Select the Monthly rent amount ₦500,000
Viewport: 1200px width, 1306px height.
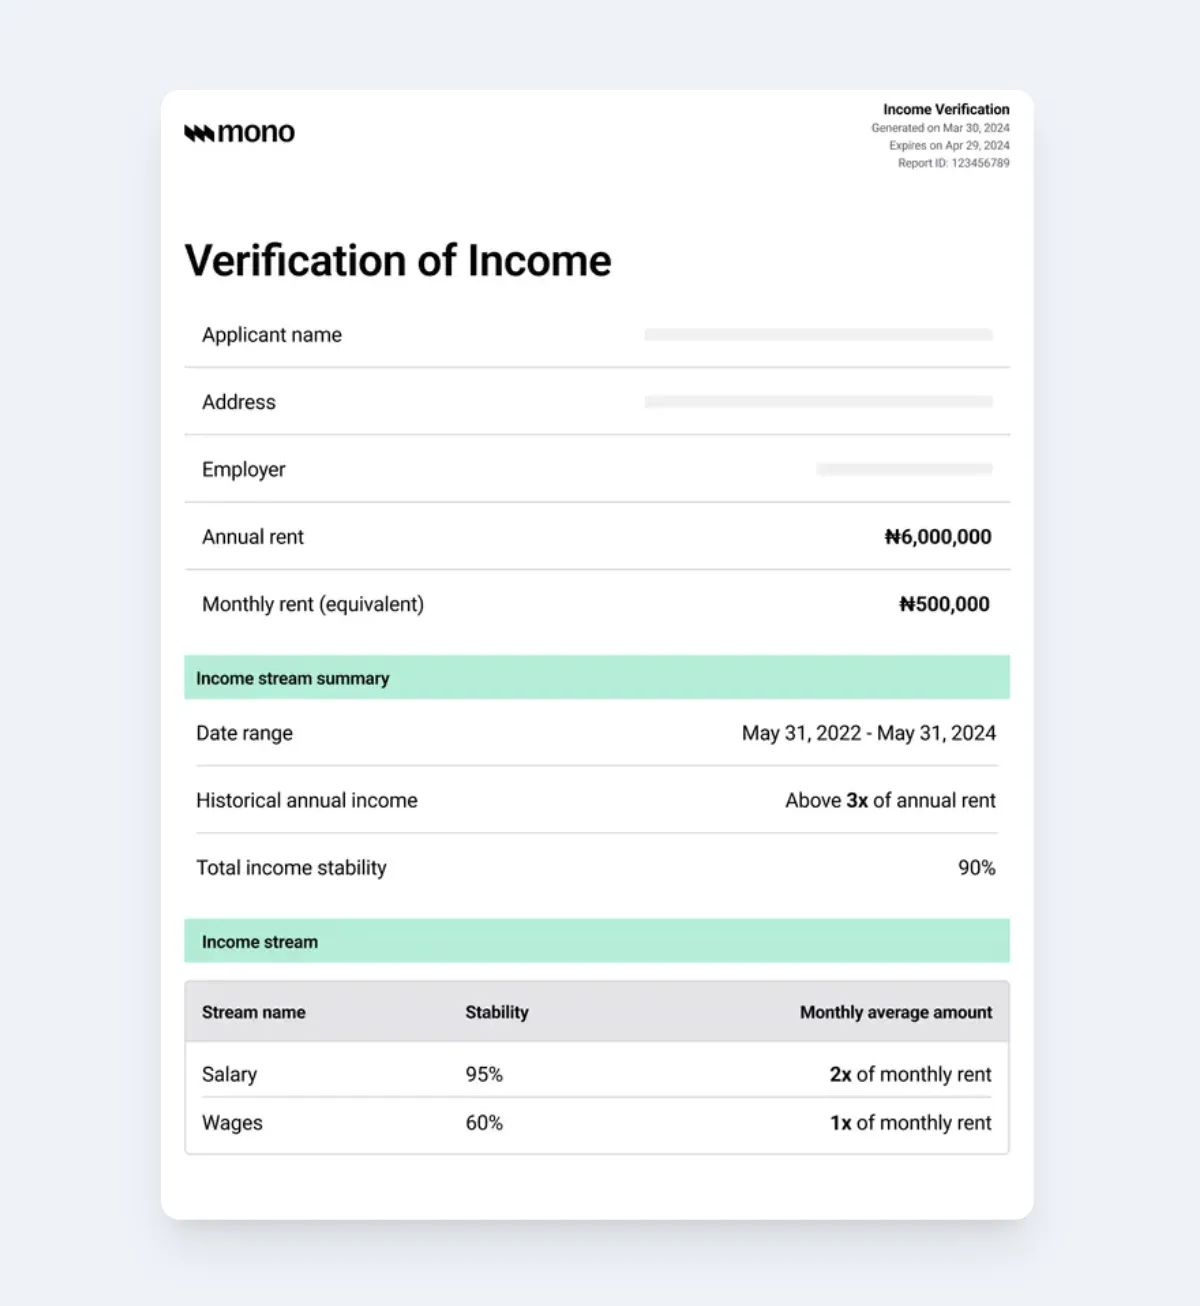[x=944, y=604]
